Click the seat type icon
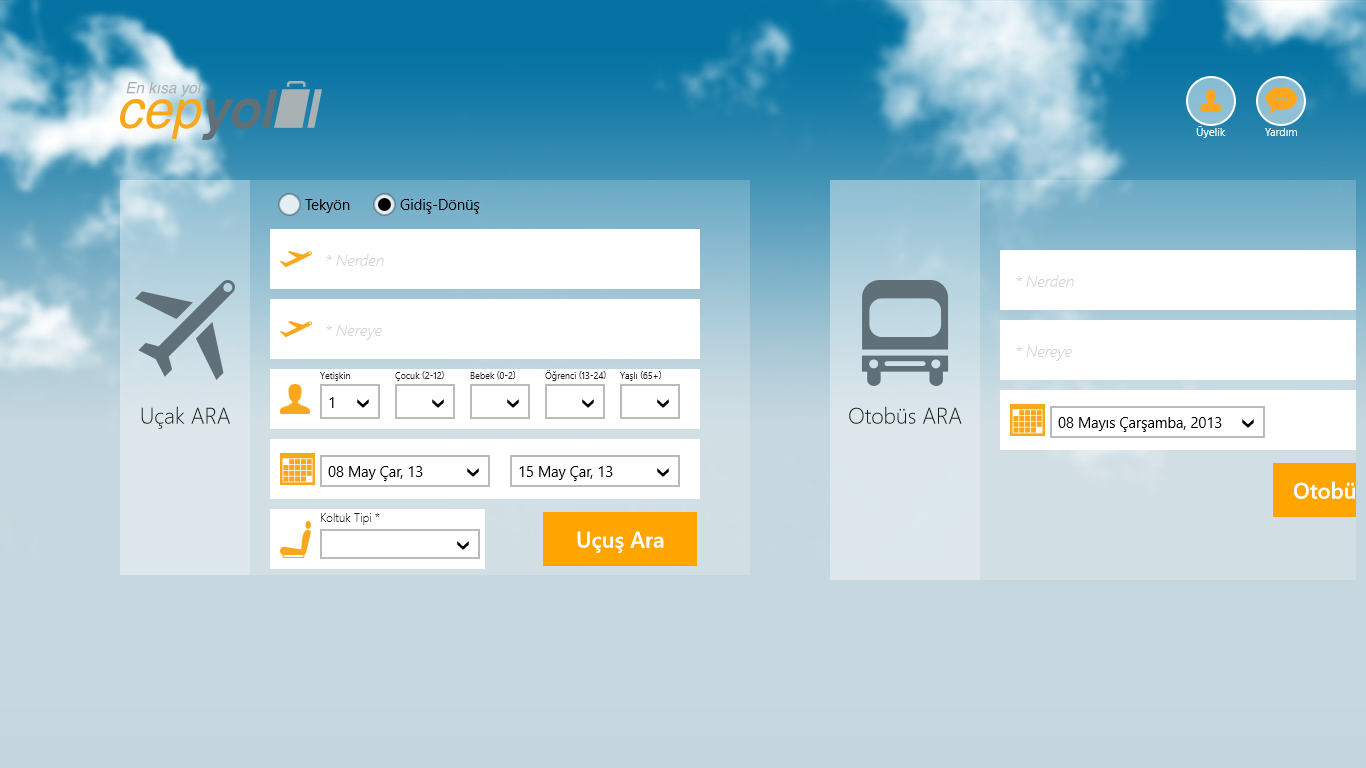This screenshot has width=1366, height=768. coord(295,540)
